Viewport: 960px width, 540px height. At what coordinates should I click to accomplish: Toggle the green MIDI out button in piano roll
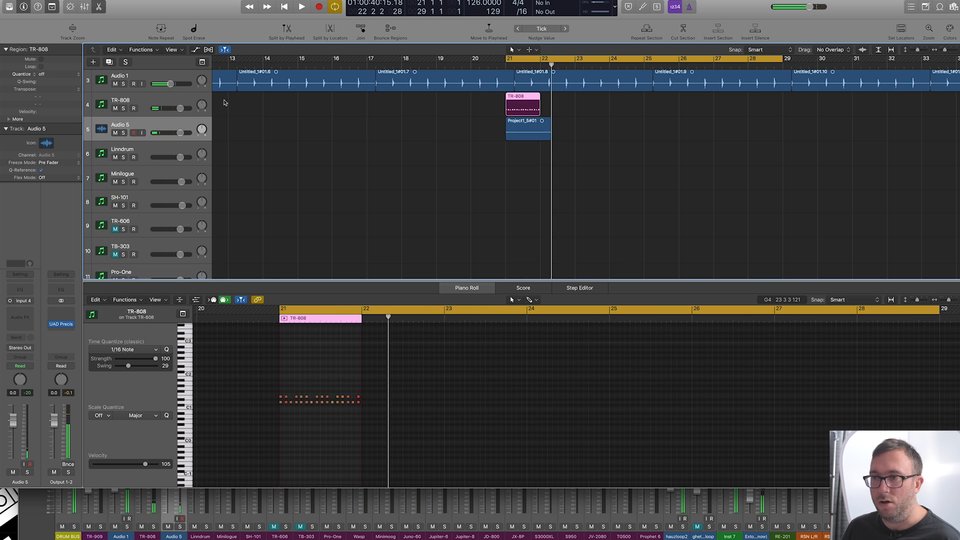coord(225,300)
